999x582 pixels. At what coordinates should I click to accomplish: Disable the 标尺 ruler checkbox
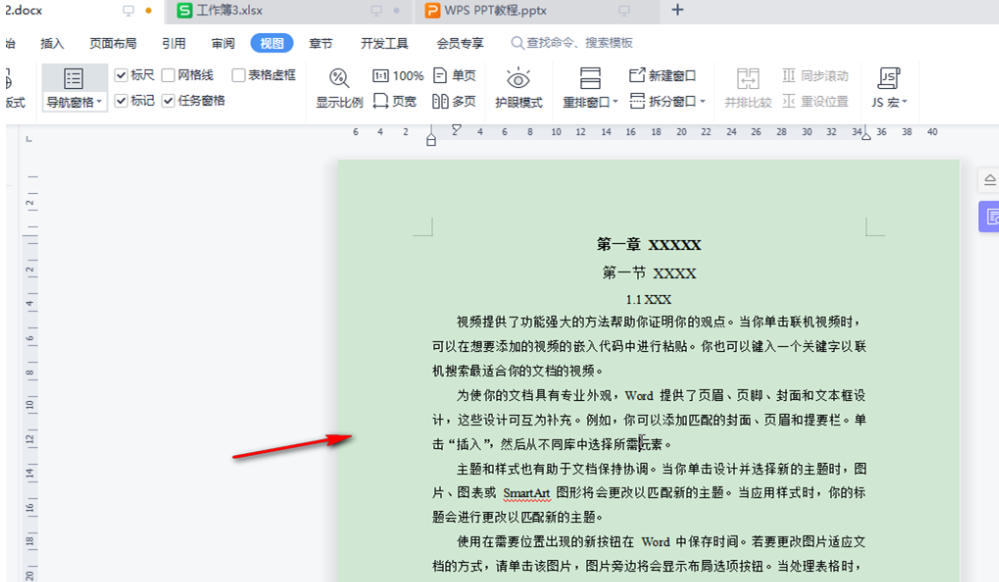pos(122,74)
